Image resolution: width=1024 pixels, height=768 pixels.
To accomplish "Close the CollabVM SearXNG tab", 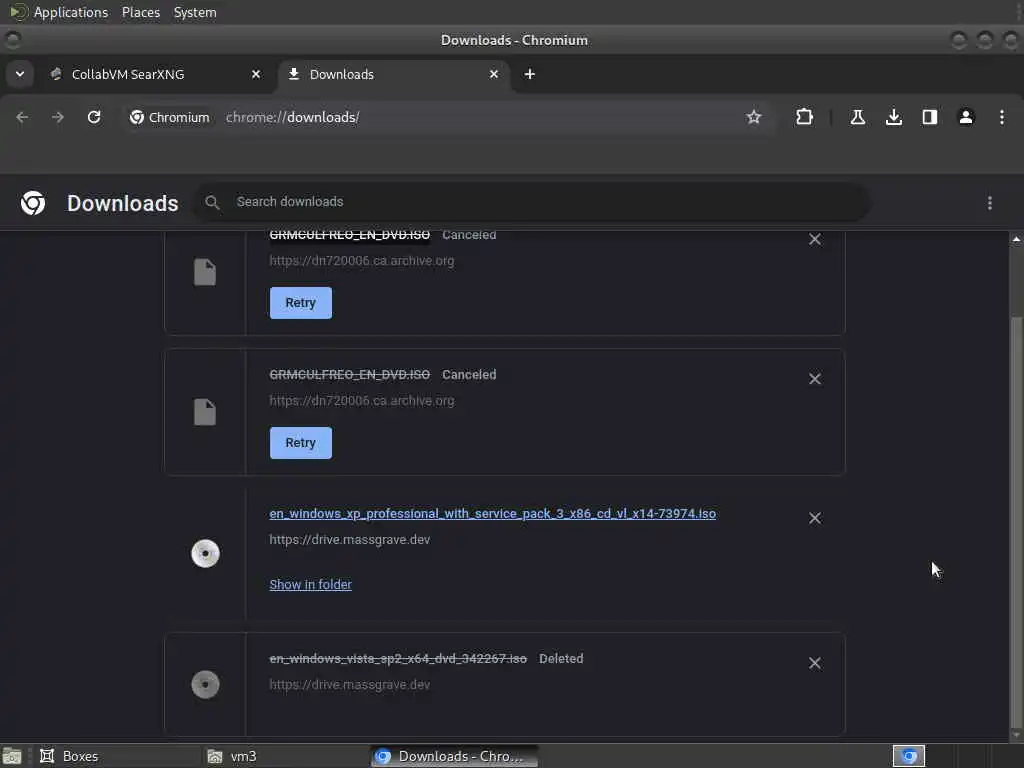I will [x=256, y=74].
